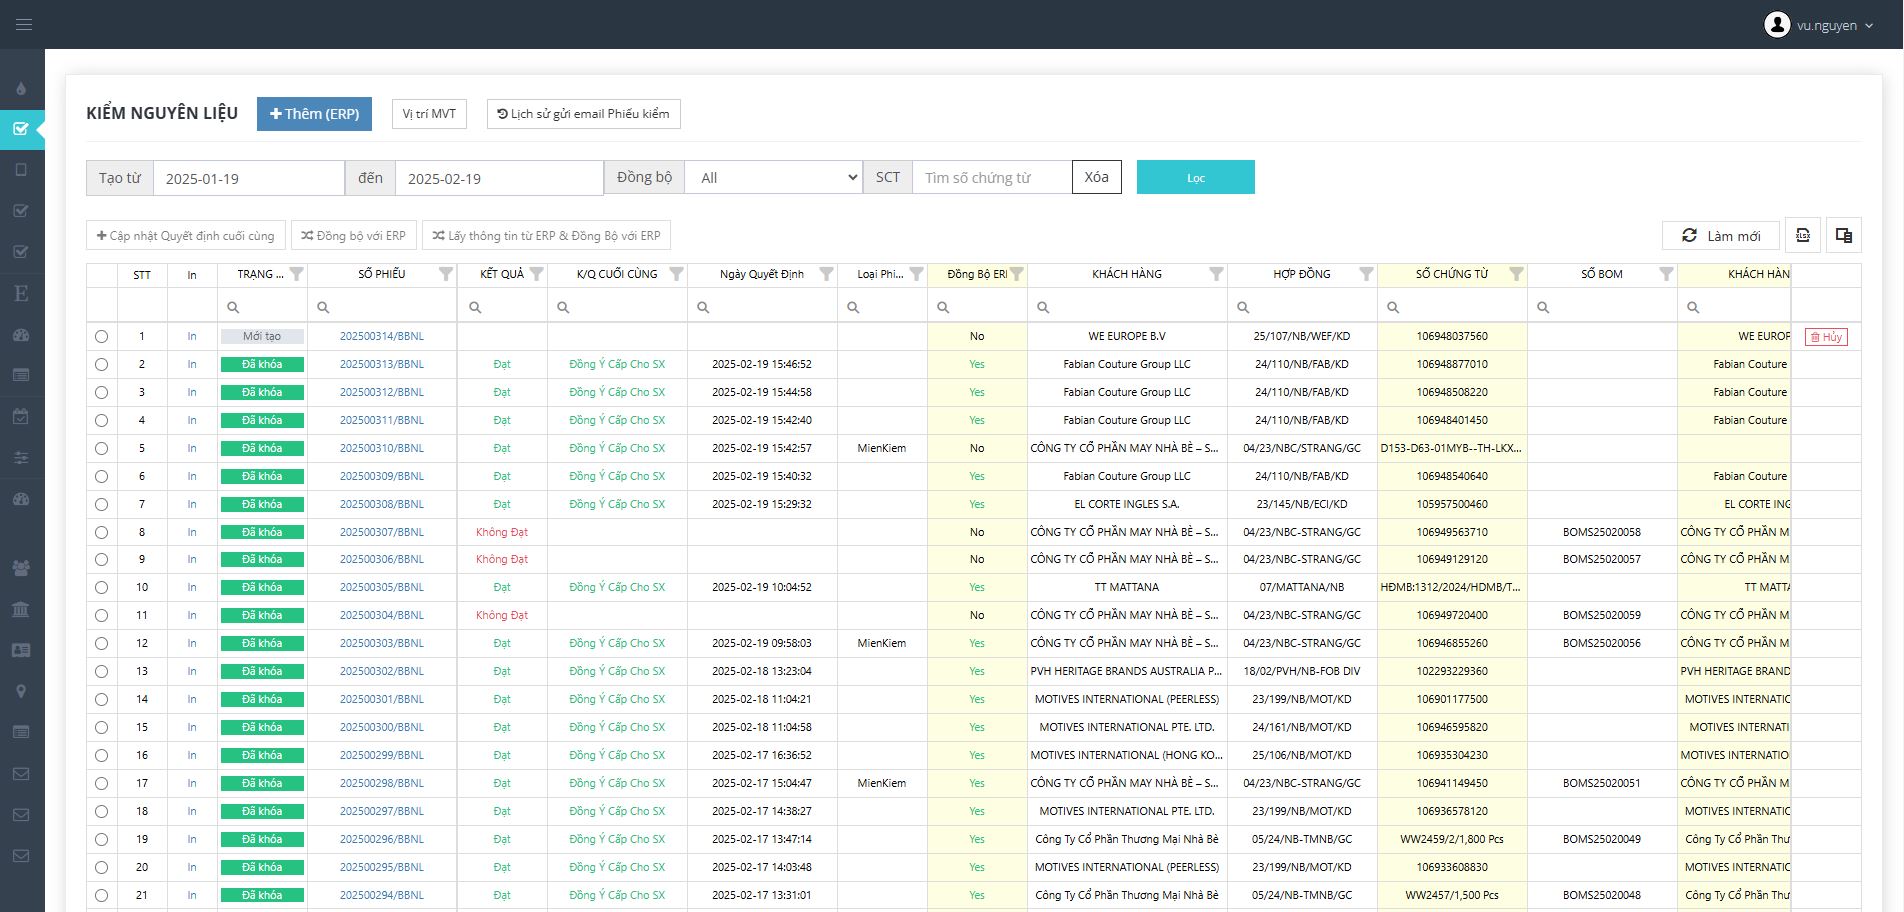Screen dimensions: 1904x912
Task: Select radio for row 202500299/BBNL
Action: pos(102,756)
